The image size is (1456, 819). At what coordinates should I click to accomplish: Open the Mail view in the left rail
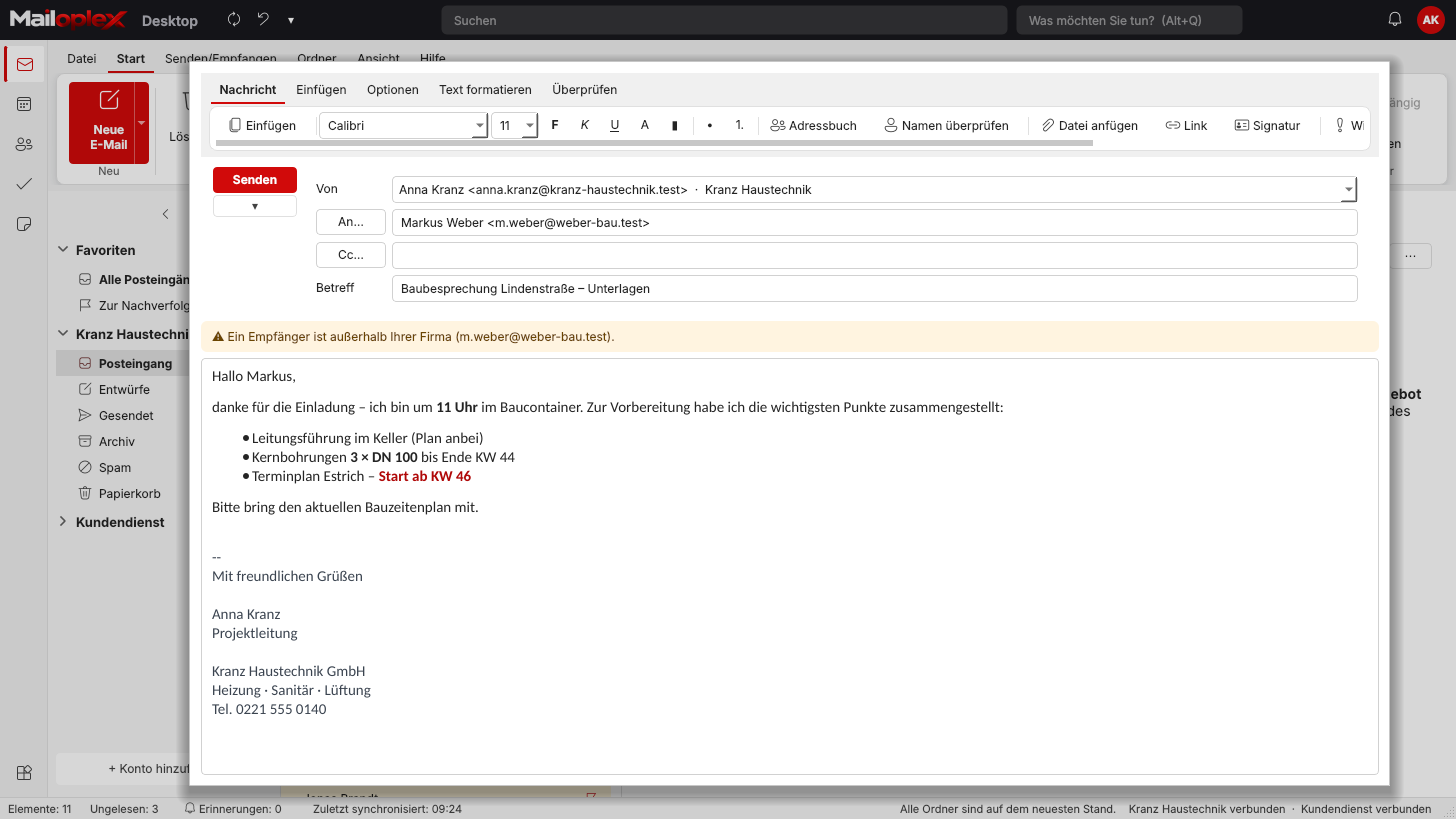(x=25, y=64)
